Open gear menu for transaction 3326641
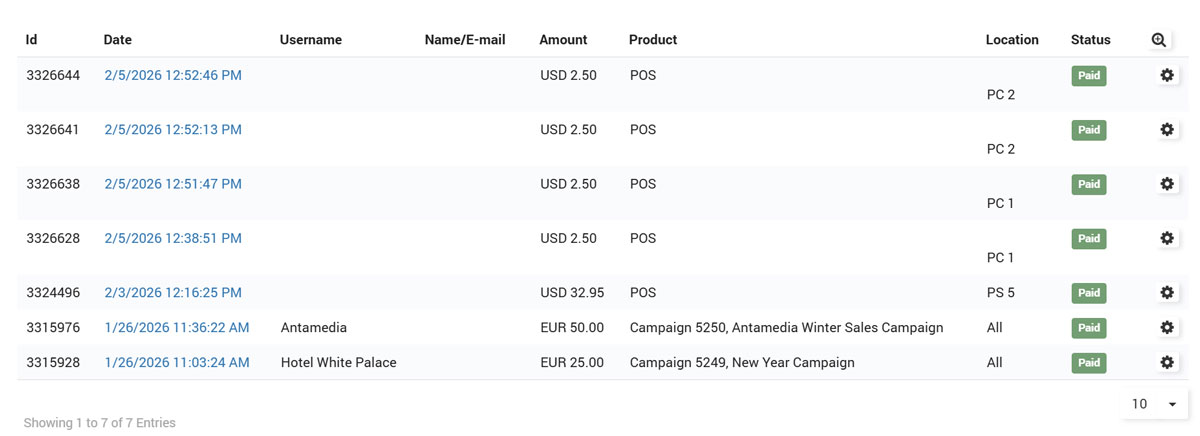This screenshot has height=436, width=1200. [x=1166, y=129]
